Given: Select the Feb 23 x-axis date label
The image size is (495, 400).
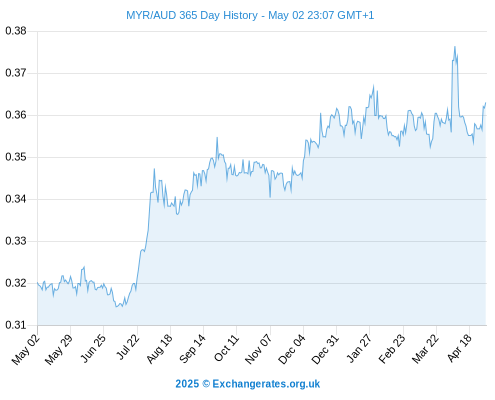Looking at the screenshot, I should (x=392, y=348).
